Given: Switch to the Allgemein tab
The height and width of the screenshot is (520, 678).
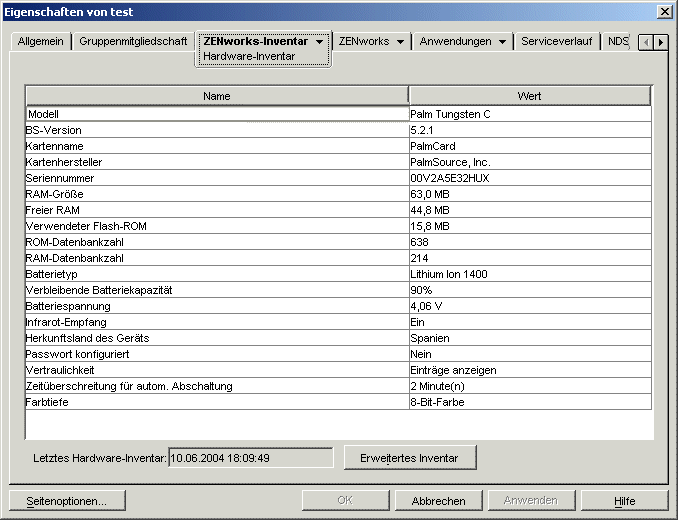Looking at the screenshot, I should [x=40, y=41].
